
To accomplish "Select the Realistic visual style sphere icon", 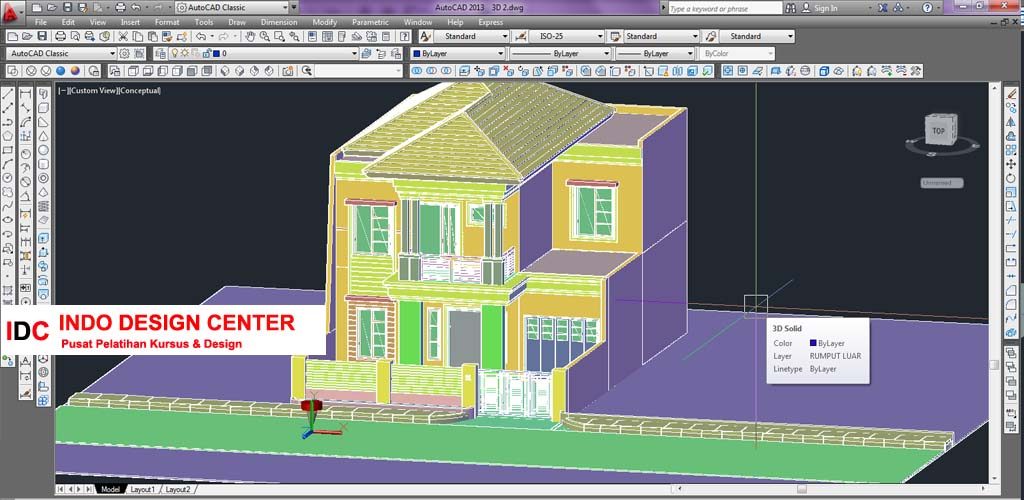I will pyautogui.click(x=61, y=70).
